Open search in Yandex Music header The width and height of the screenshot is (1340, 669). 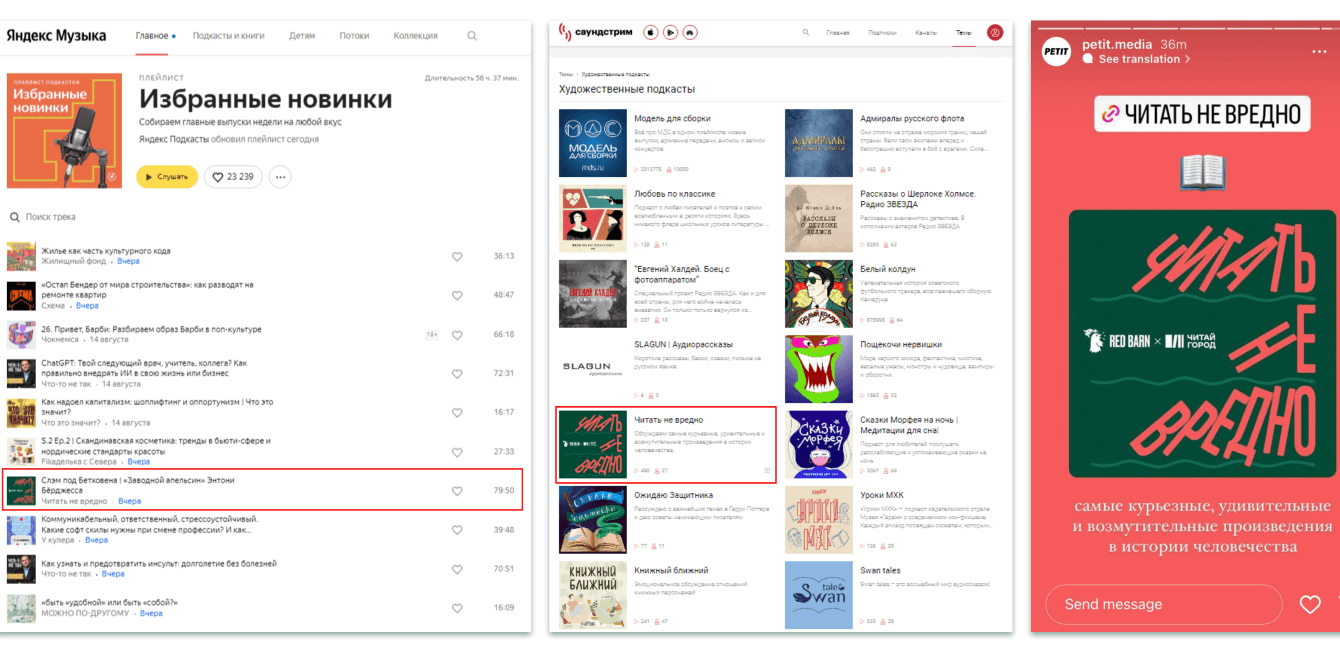pos(472,36)
